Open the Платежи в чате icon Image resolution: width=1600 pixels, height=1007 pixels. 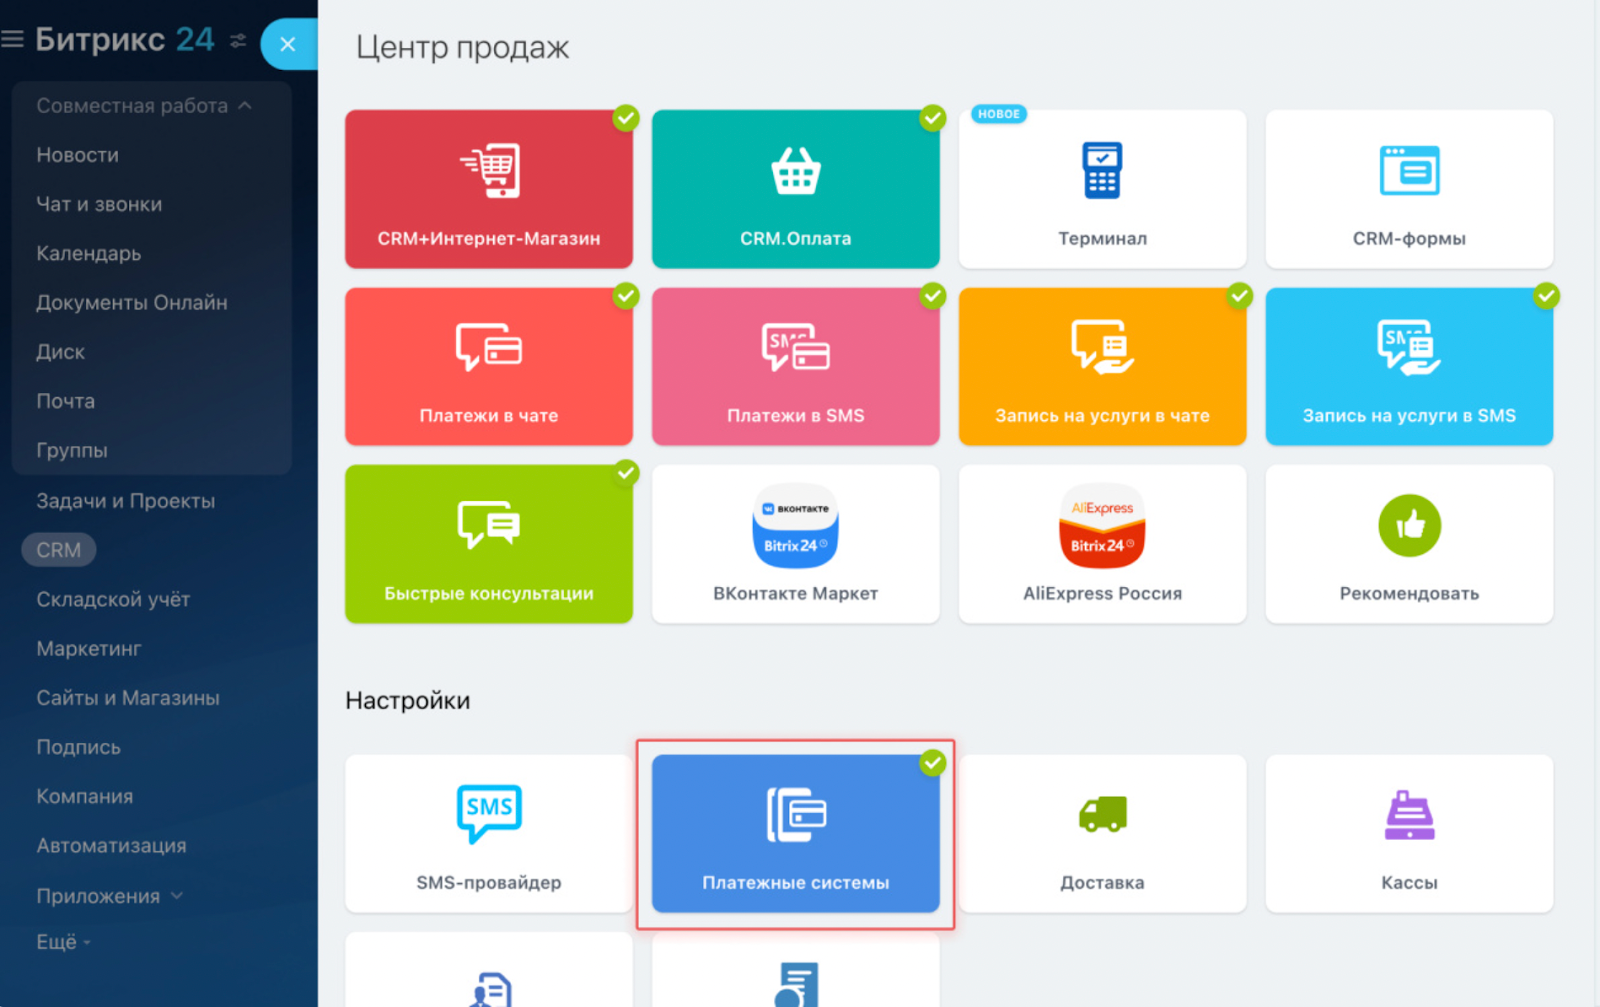(x=489, y=347)
